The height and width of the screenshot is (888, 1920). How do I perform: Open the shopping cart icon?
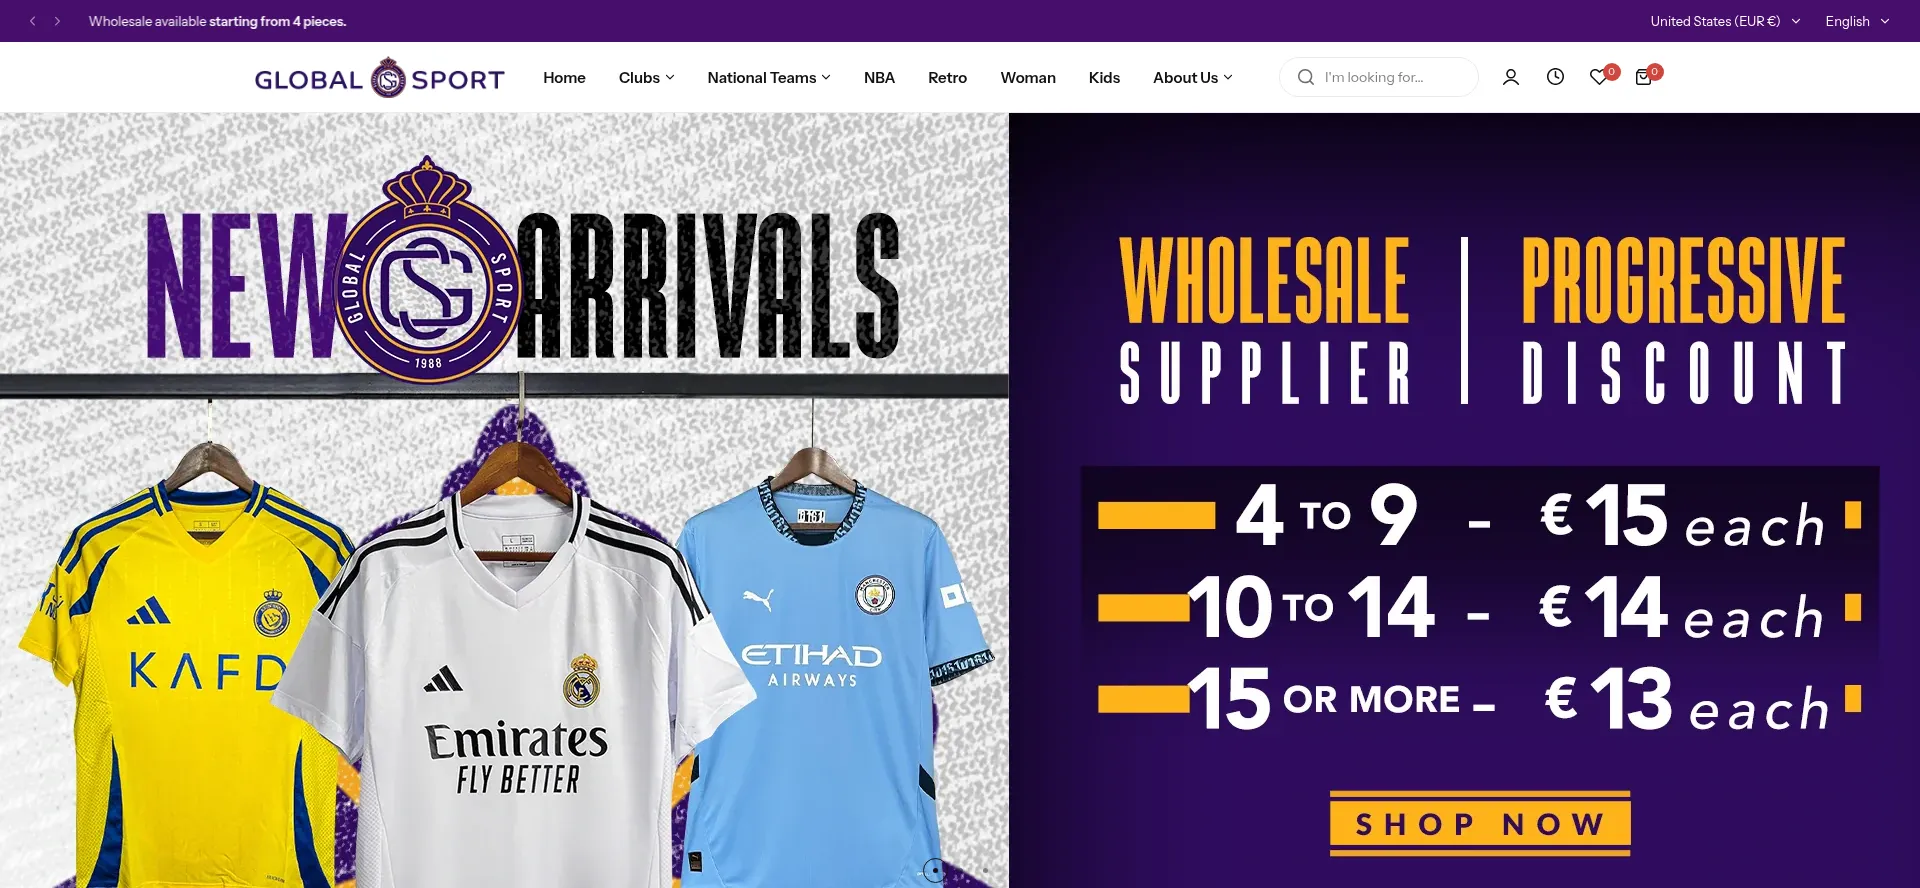click(1643, 77)
